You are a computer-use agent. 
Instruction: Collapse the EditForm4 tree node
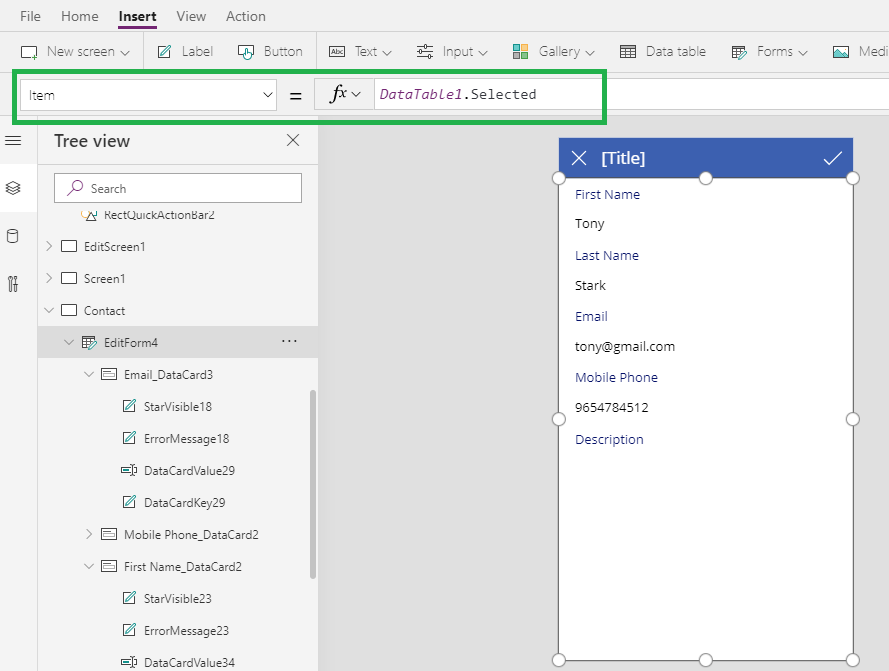(x=68, y=341)
